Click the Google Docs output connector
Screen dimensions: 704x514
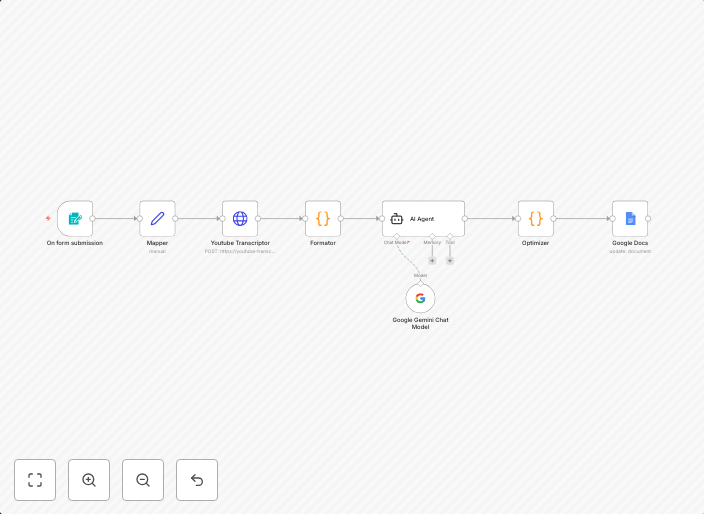(x=648, y=218)
